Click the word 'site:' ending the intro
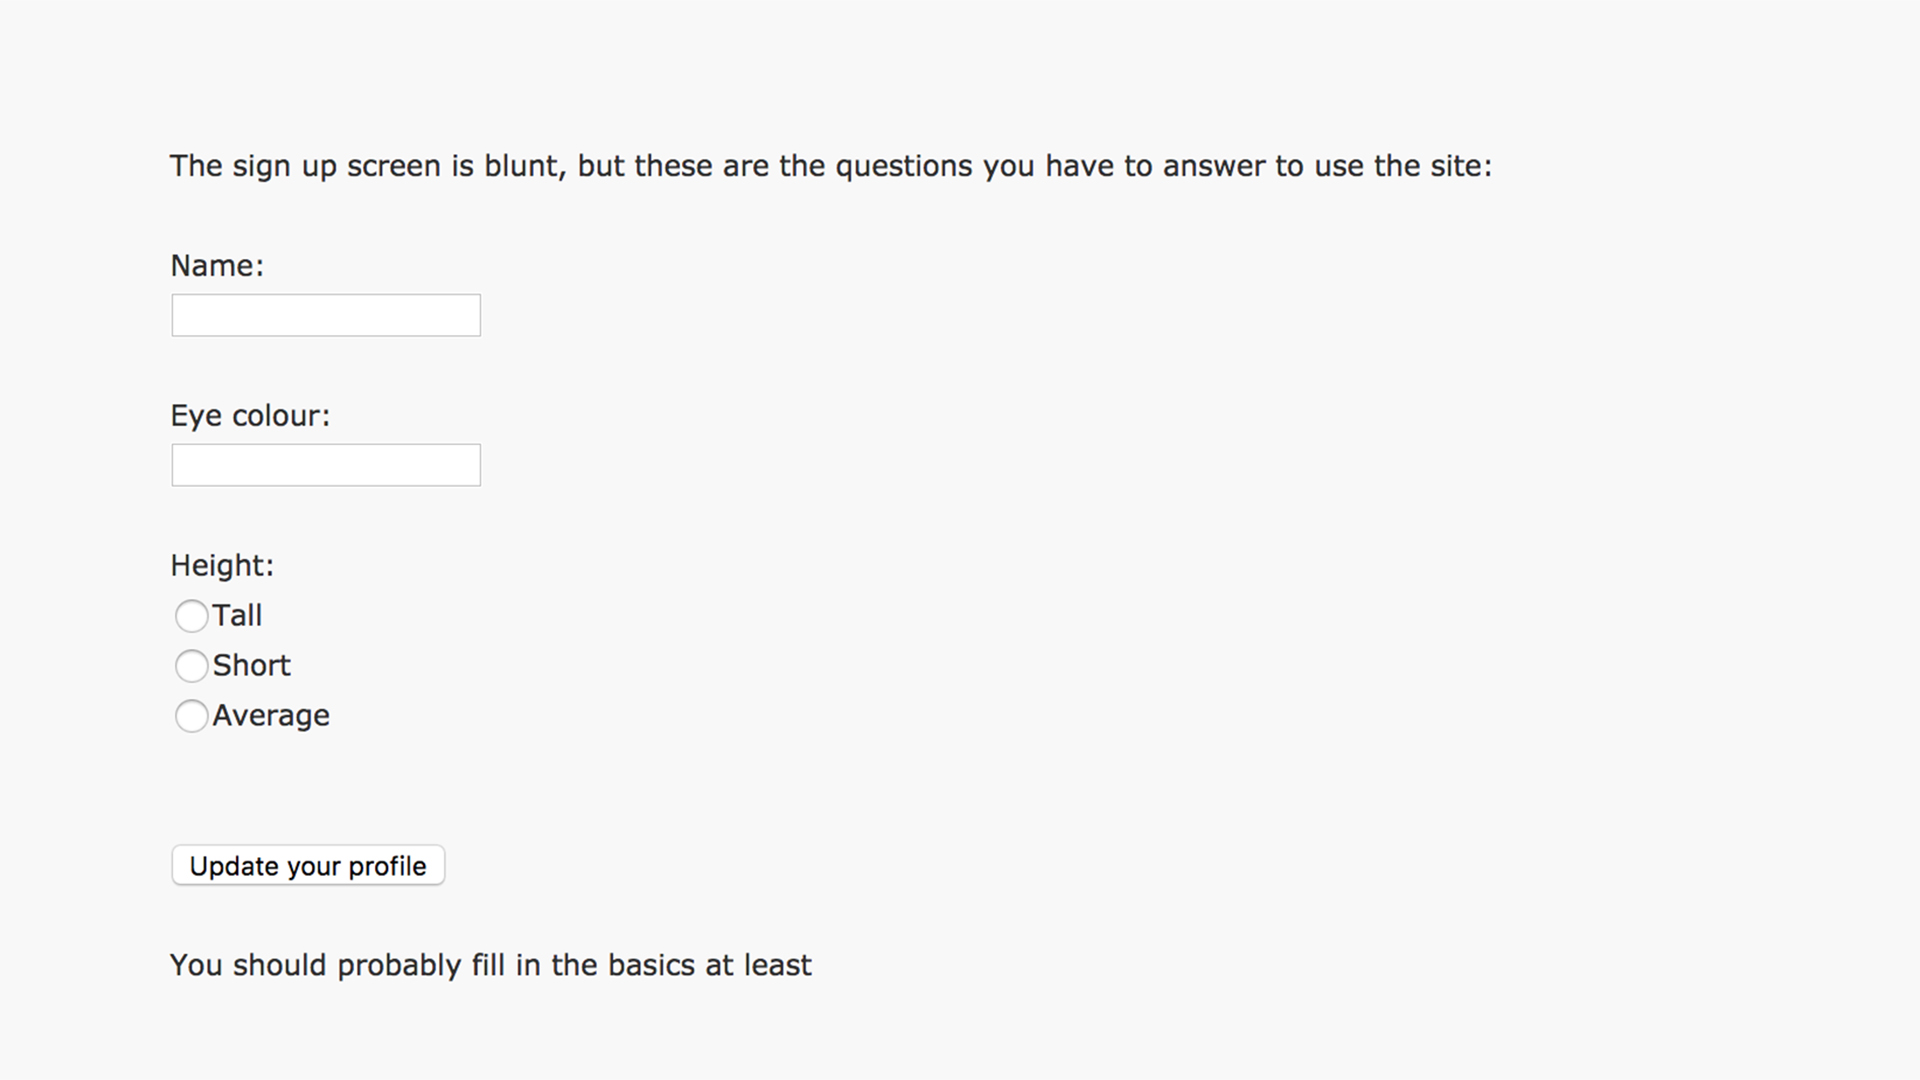The width and height of the screenshot is (1920, 1080). (1460, 166)
